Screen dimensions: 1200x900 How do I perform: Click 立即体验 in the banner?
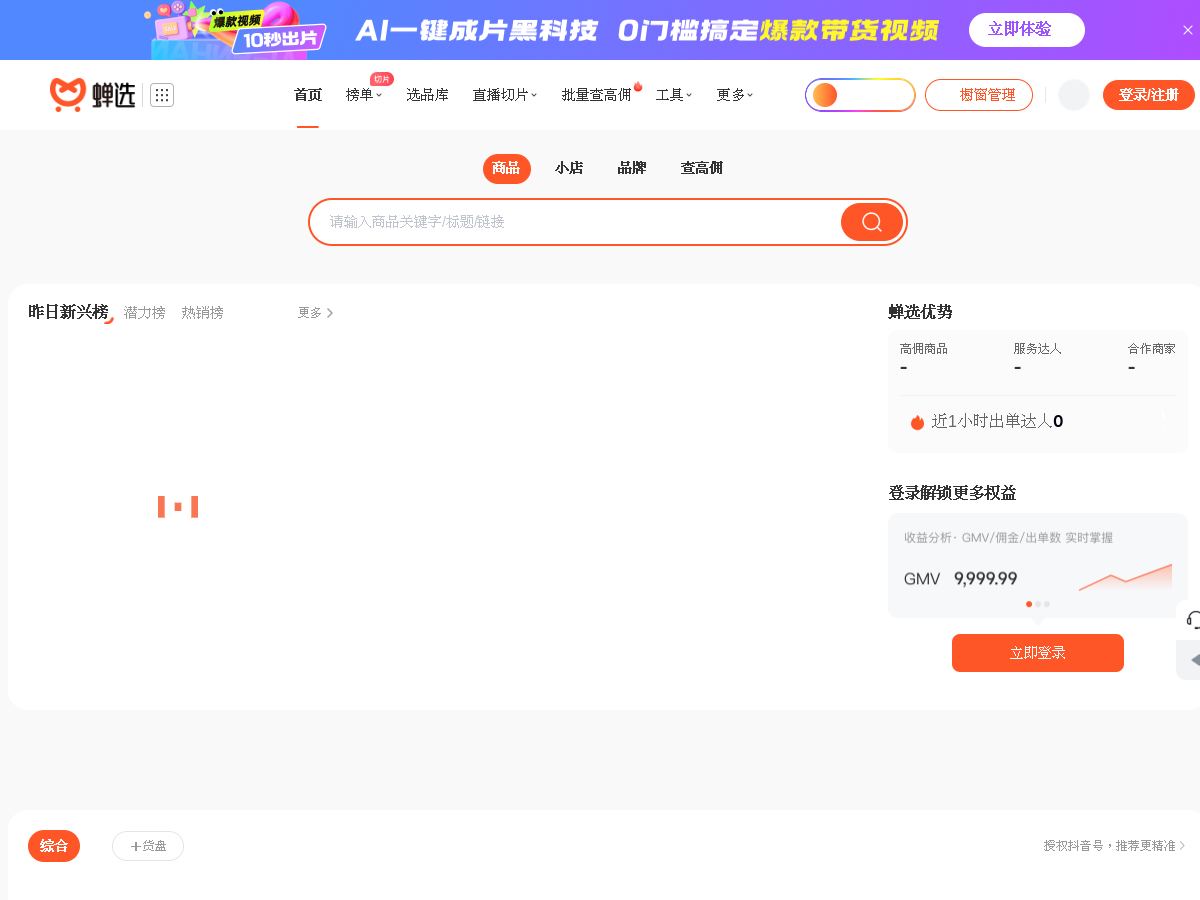(1027, 30)
